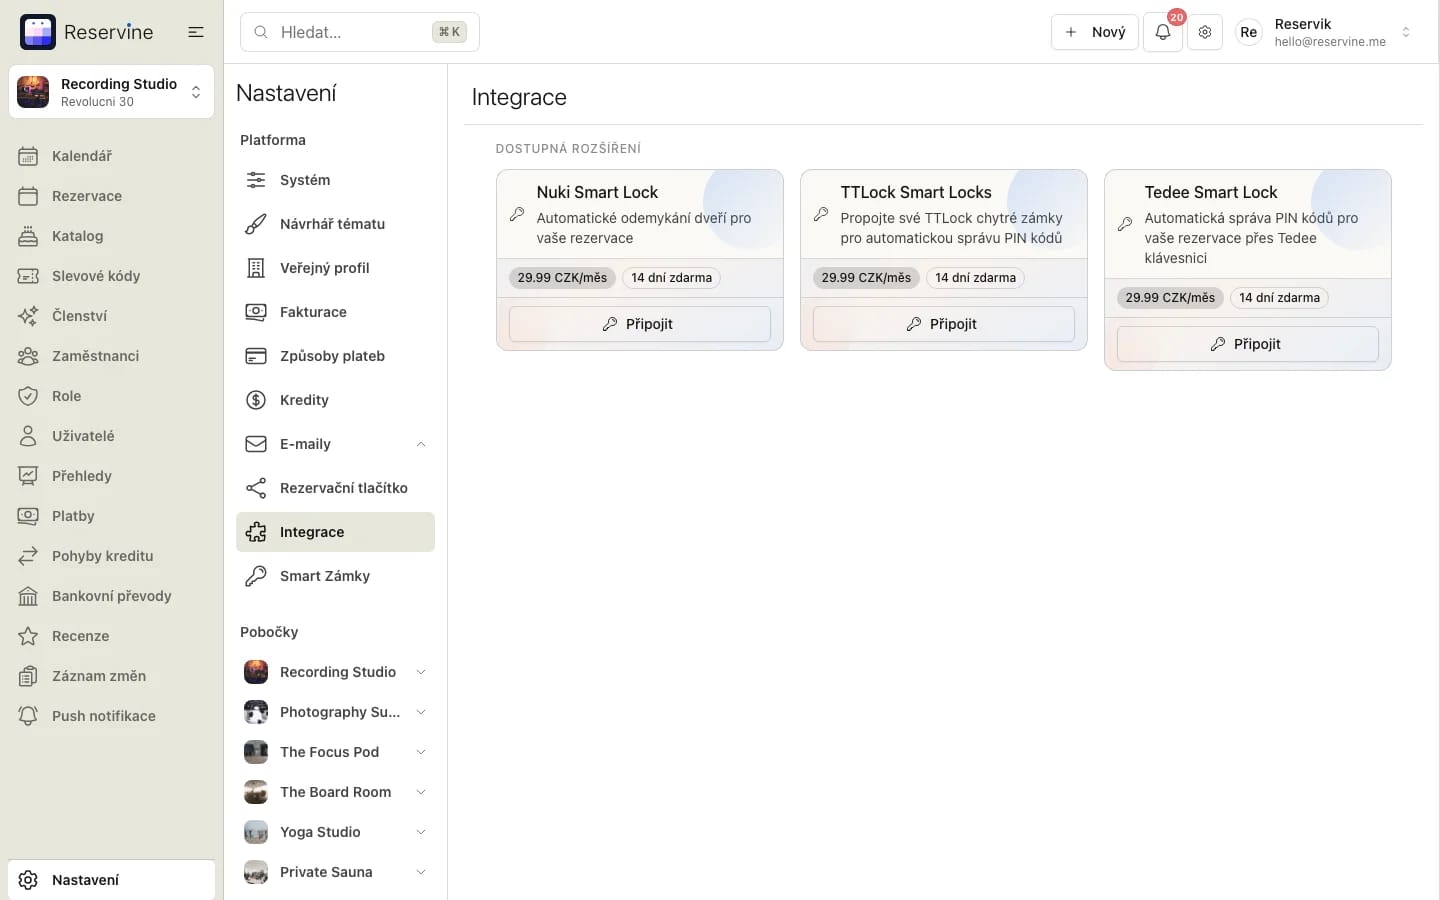Click the Re user avatar
This screenshot has width=1440, height=900.
point(1249,32)
